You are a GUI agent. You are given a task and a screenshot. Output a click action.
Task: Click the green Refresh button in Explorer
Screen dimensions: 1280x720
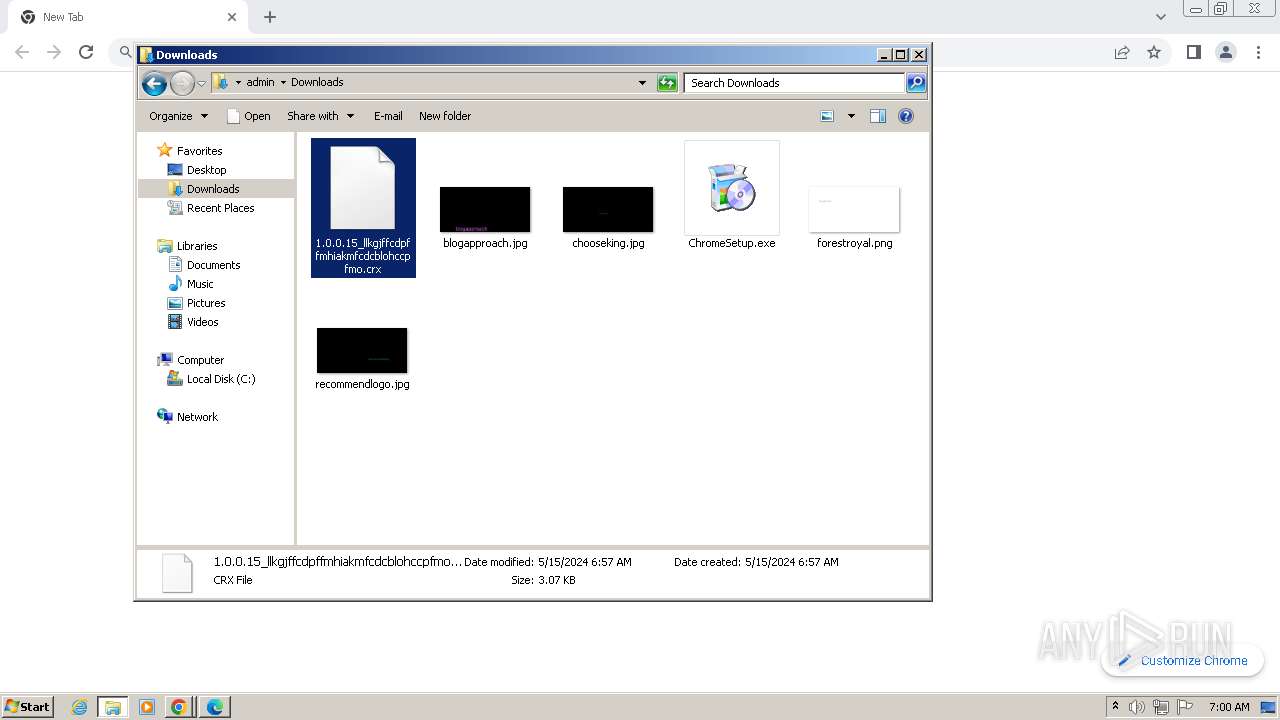click(x=667, y=83)
